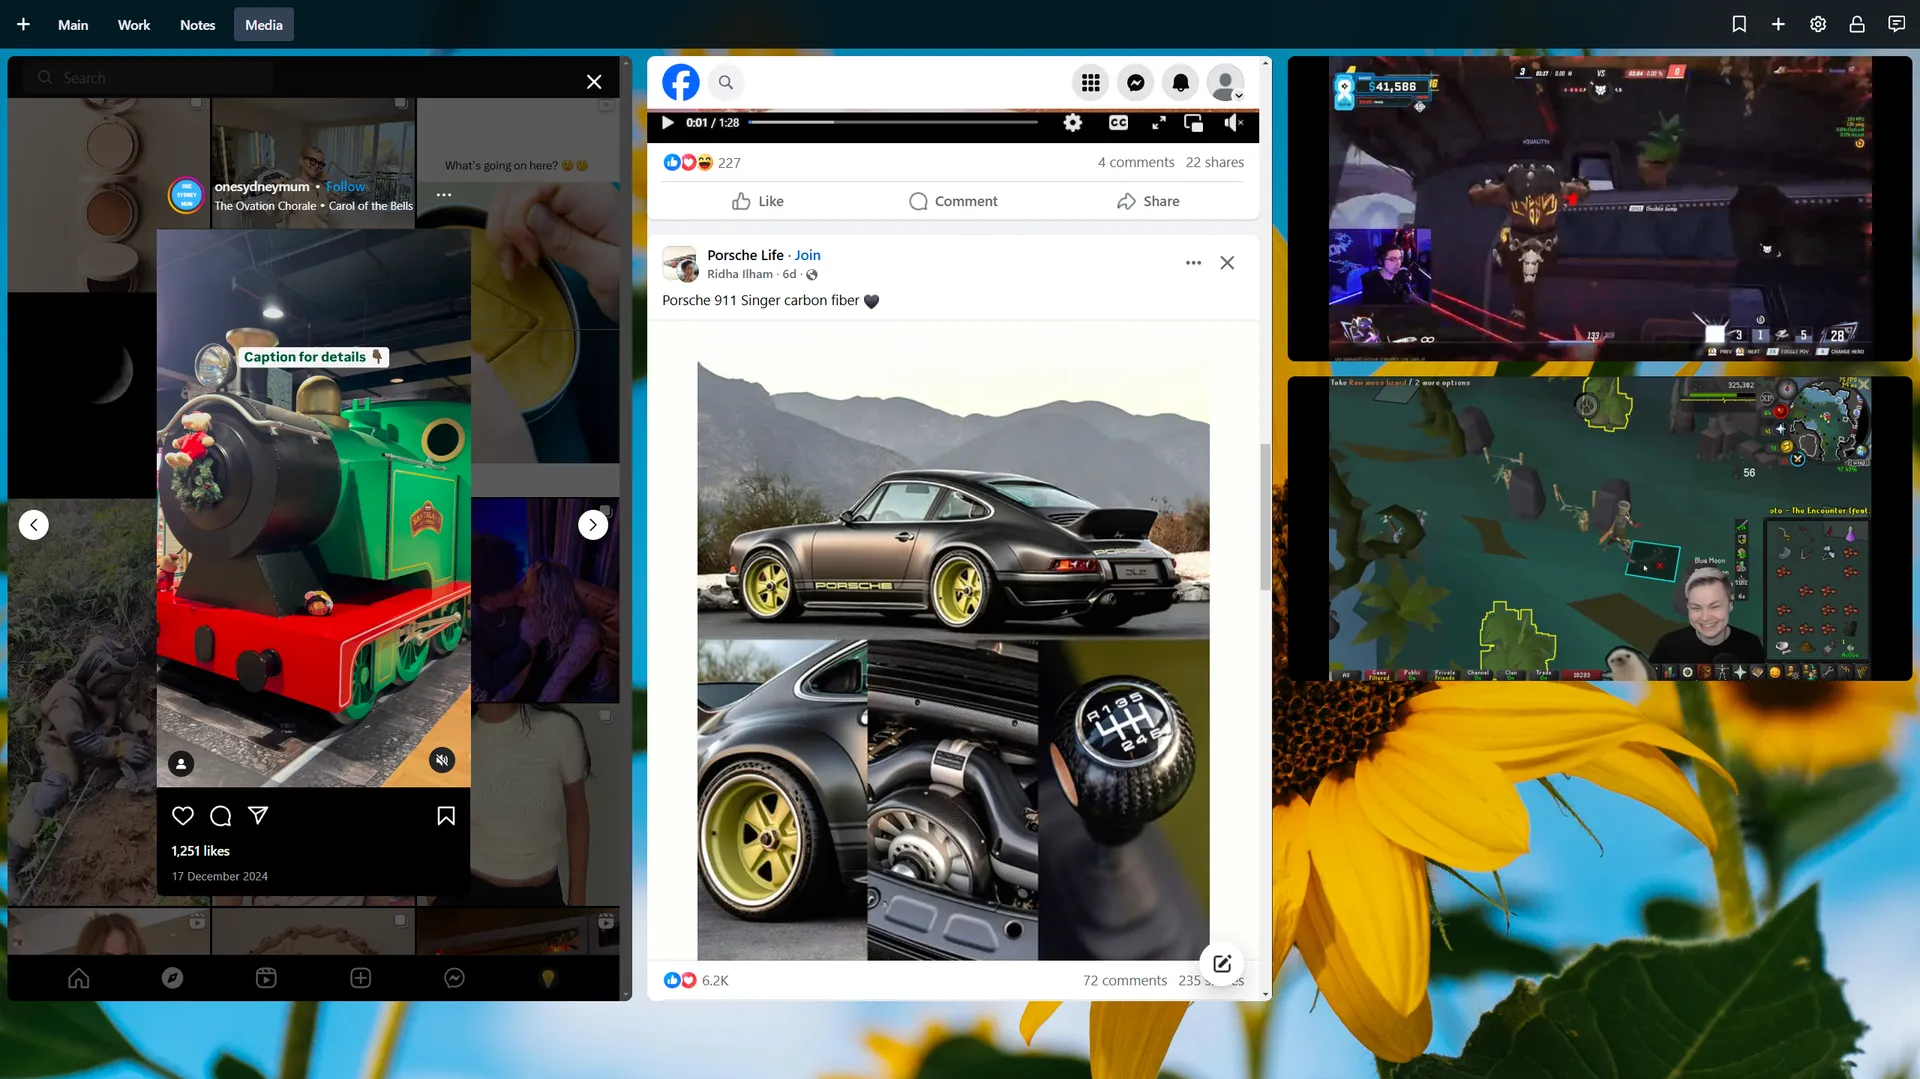Image resolution: width=1920 pixels, height=1079 pixels.
Task: Like the Instagram post with the heart
Action: click(x=183, y=816)
